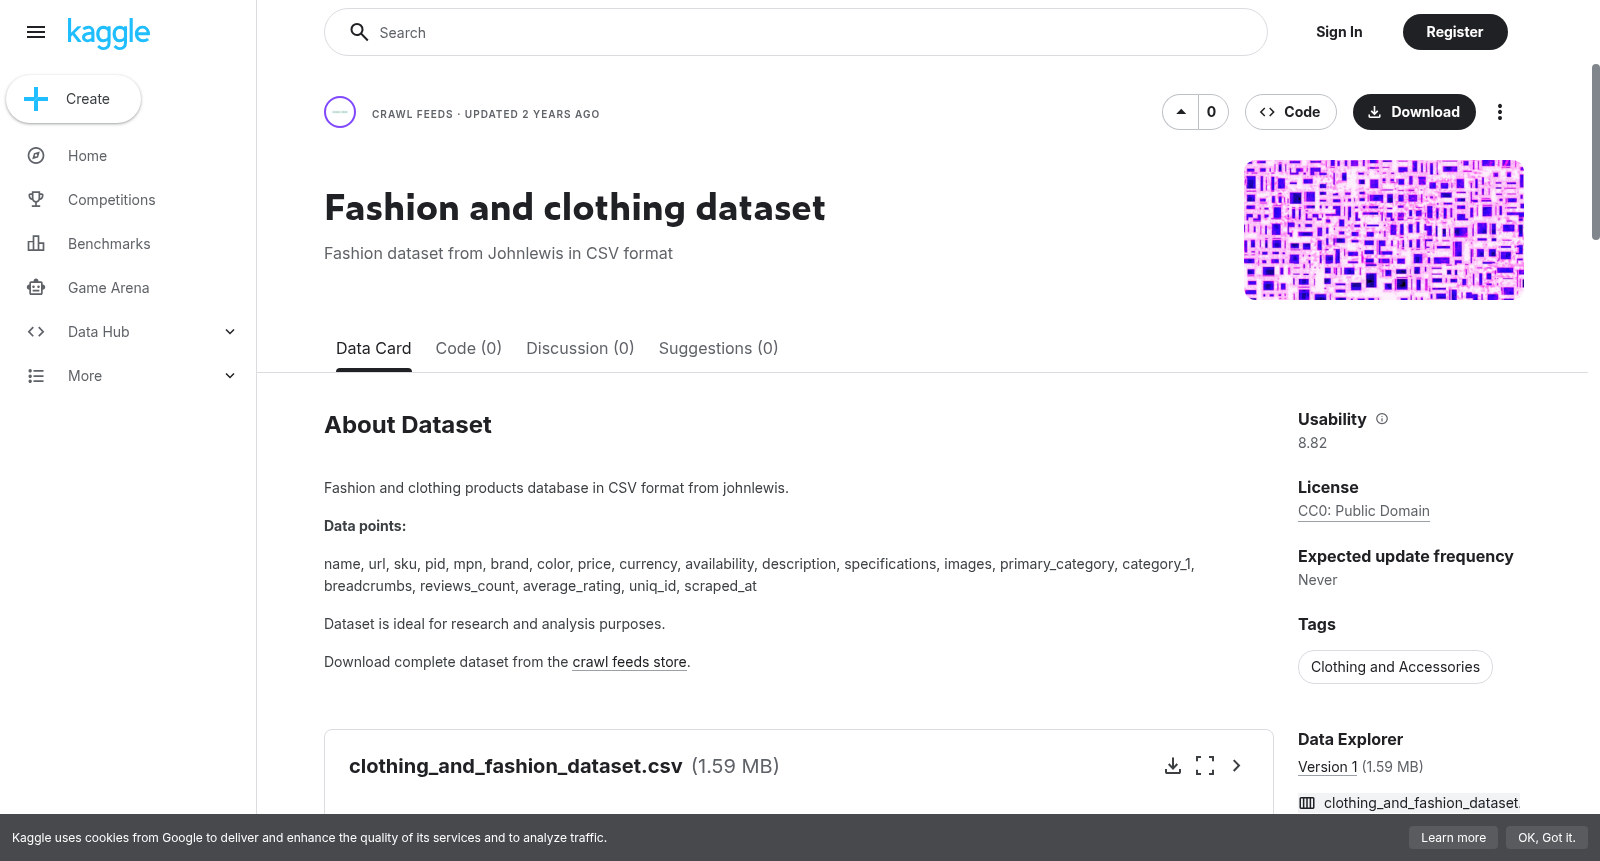Viewport: 1600px width, 861px height.
Task: Dismiss cookie banner with OK, Got it
Action: tap(1546, 838)
